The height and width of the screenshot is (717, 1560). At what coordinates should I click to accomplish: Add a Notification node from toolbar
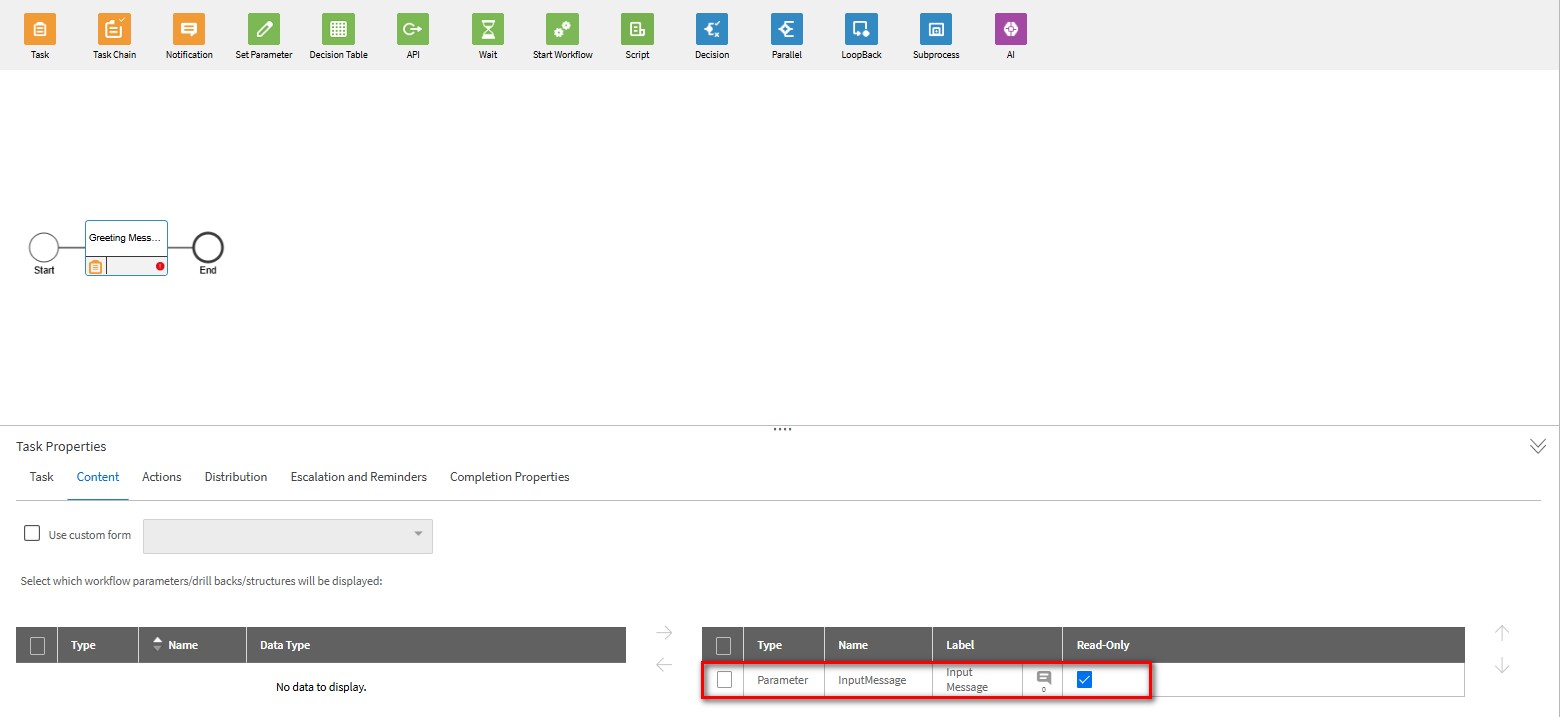[189, 29]
